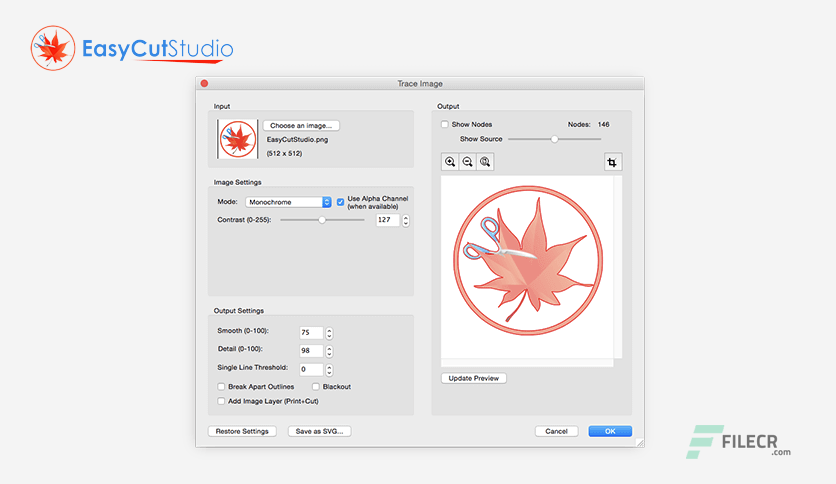This screenshot has width=836, height=484.
Task: Click the EasyCutStudio.png file name
Action: [x=298, y=140]
